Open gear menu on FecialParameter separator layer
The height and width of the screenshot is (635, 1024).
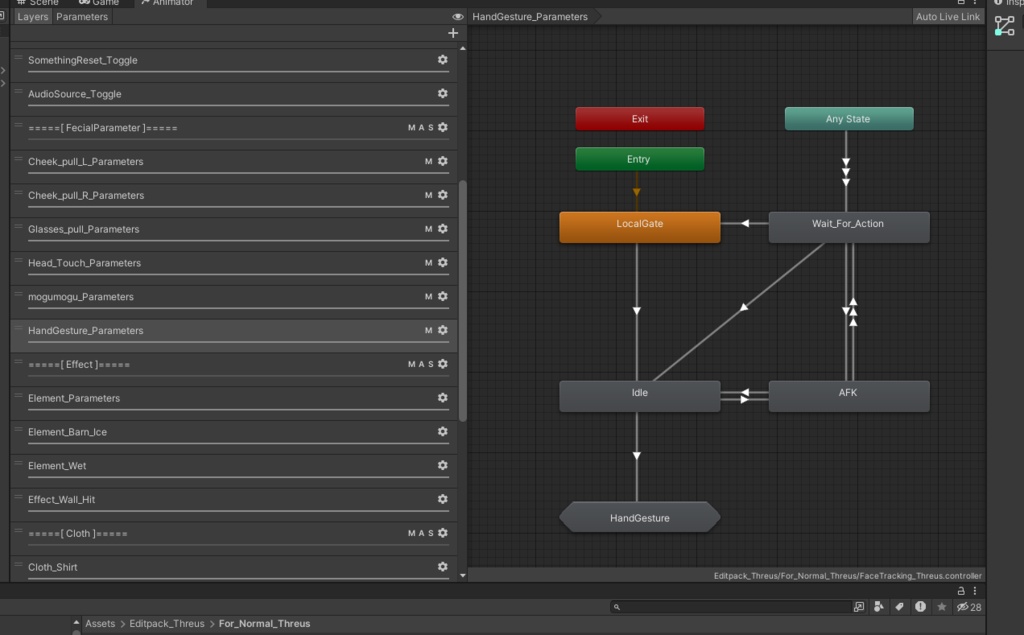443,127
